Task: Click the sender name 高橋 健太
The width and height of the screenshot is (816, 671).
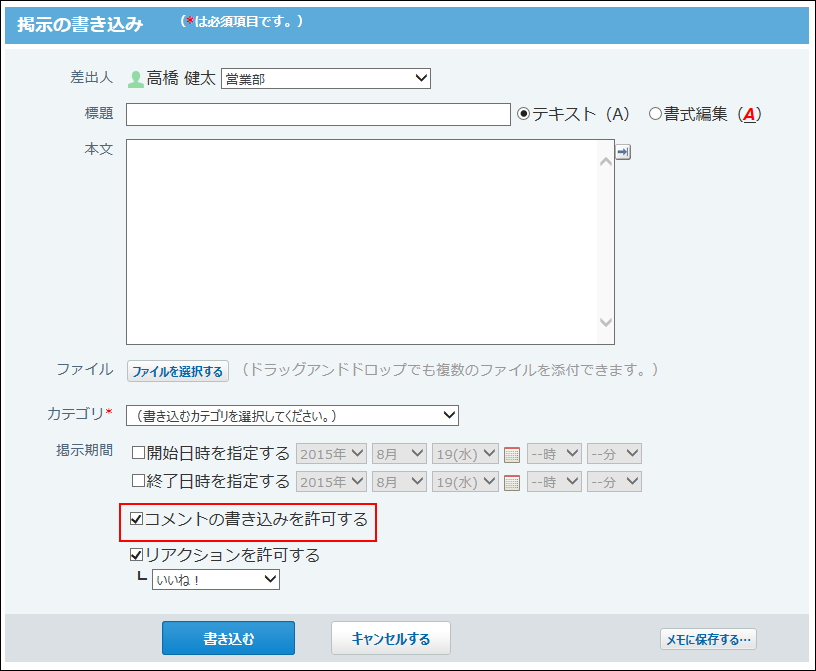Action: pos(181,79)
